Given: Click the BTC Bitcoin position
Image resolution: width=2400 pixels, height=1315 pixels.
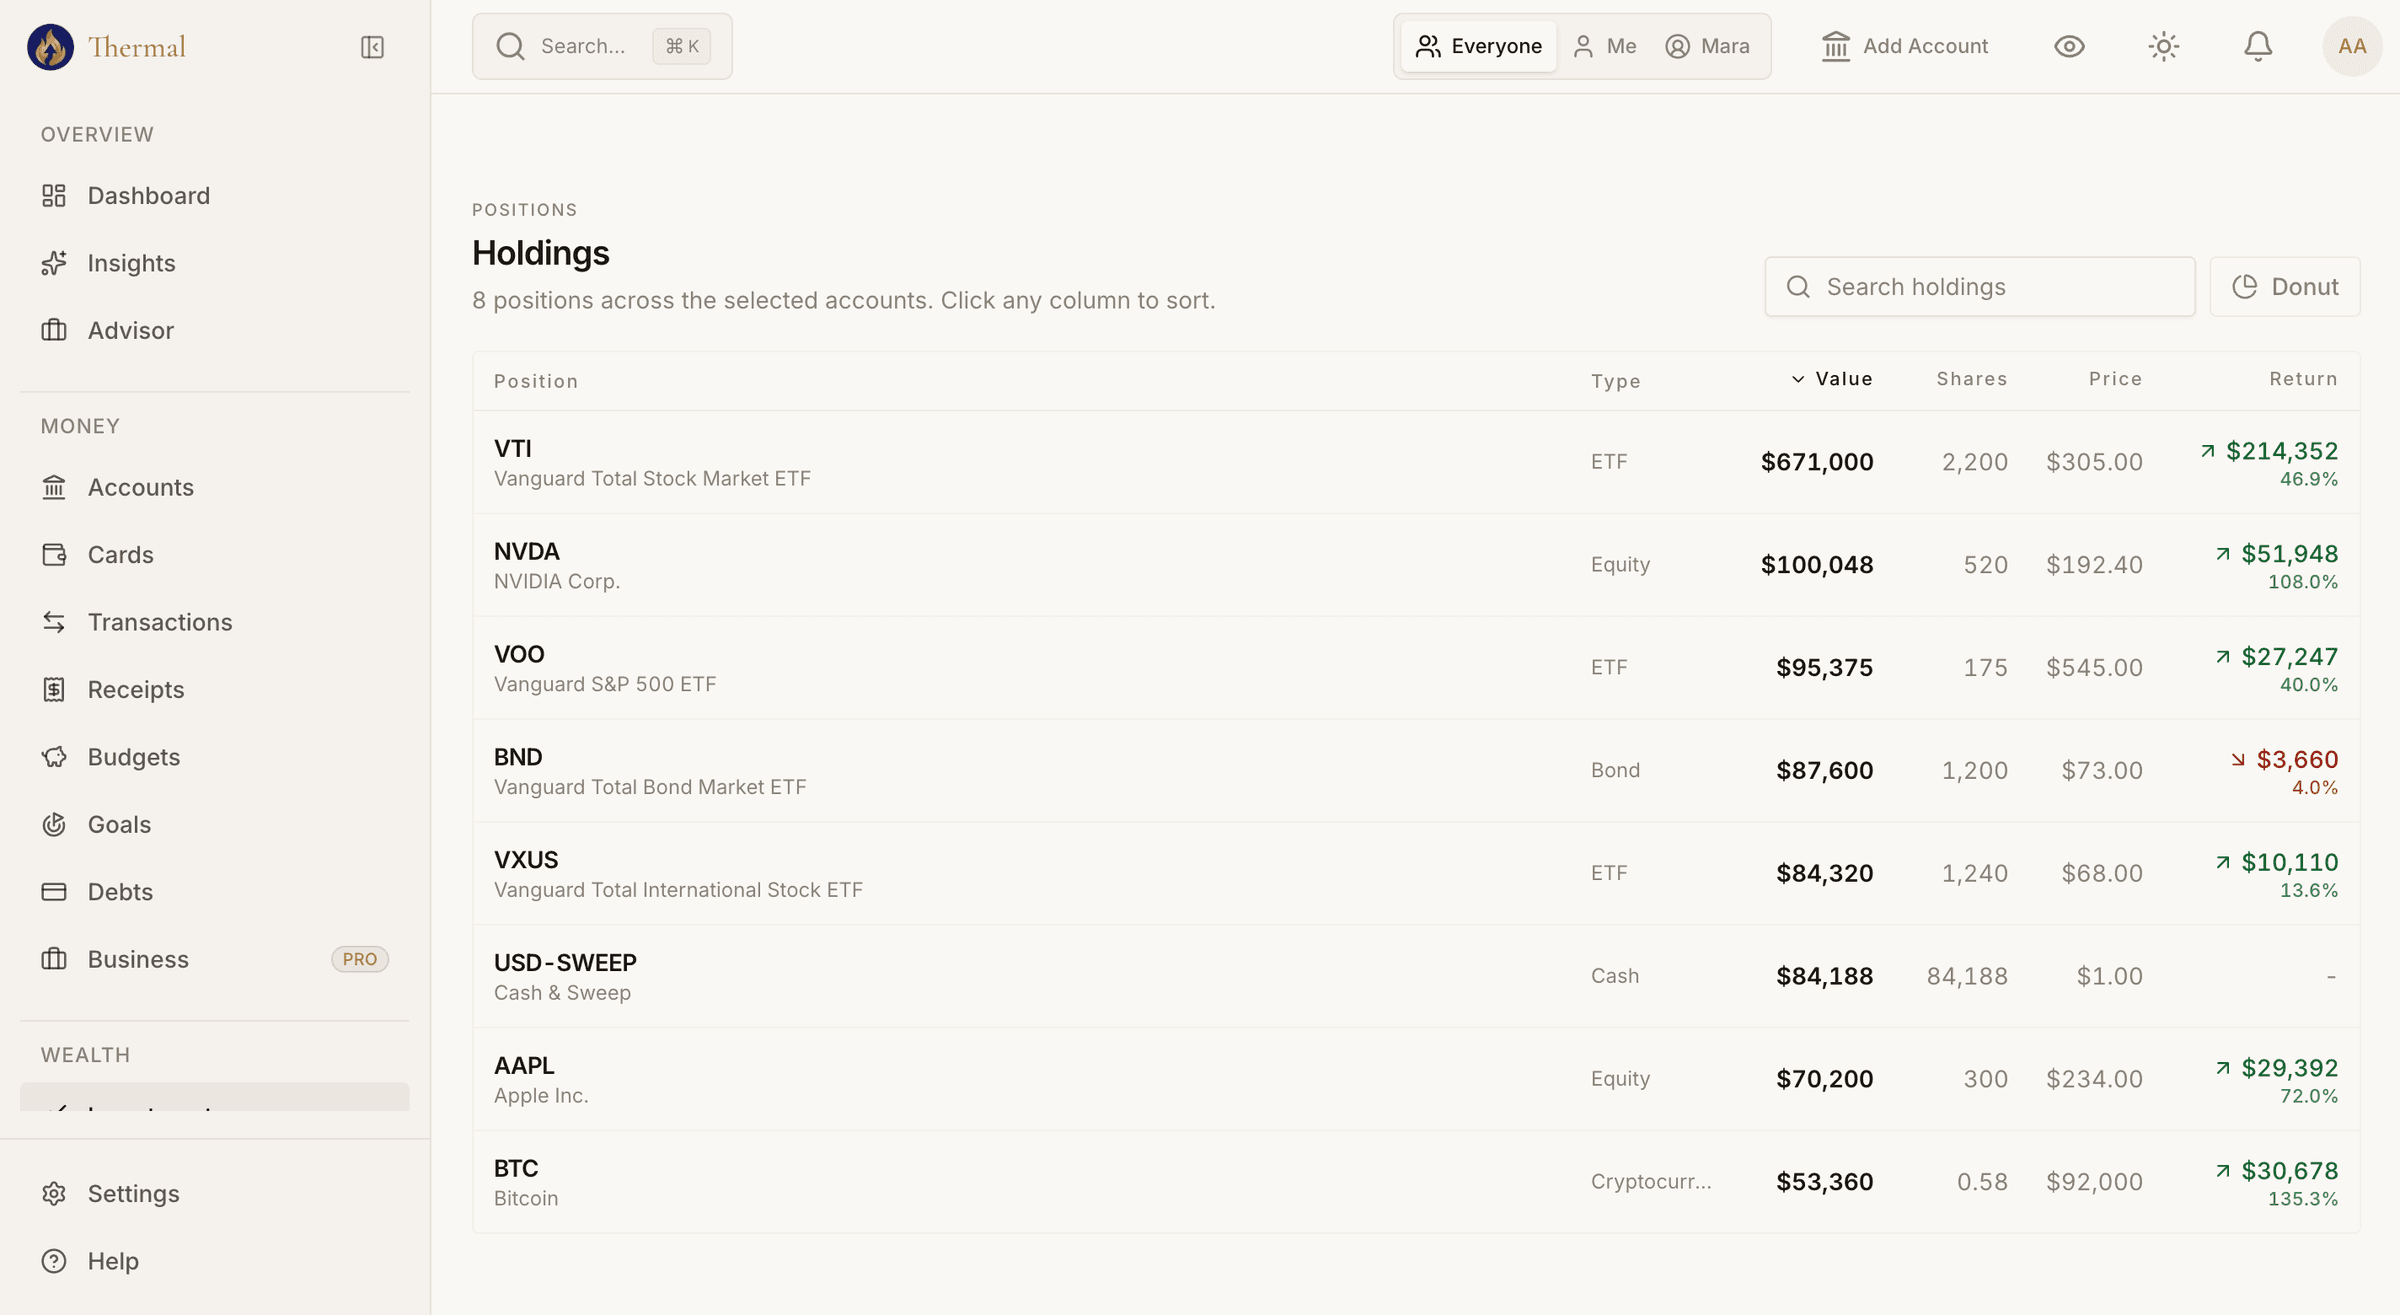Looking at the screenshot, I should (1416, 1182).
